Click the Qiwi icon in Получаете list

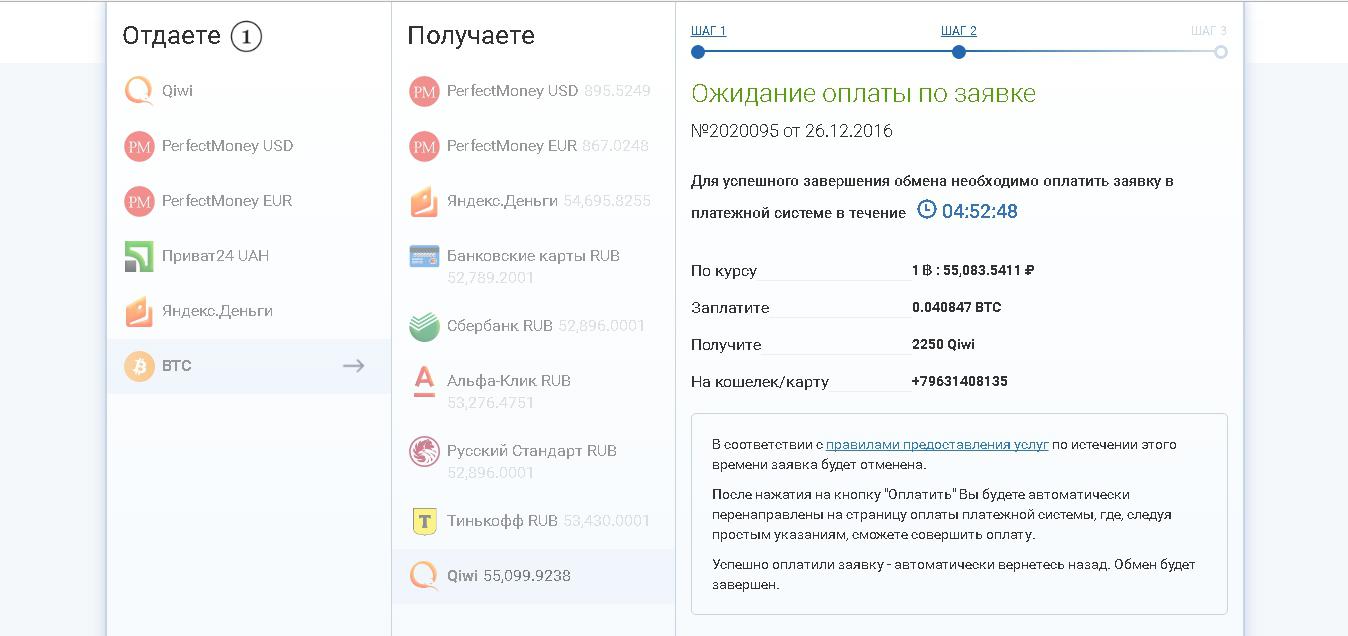pyautogui.click(x=425, y=576)
